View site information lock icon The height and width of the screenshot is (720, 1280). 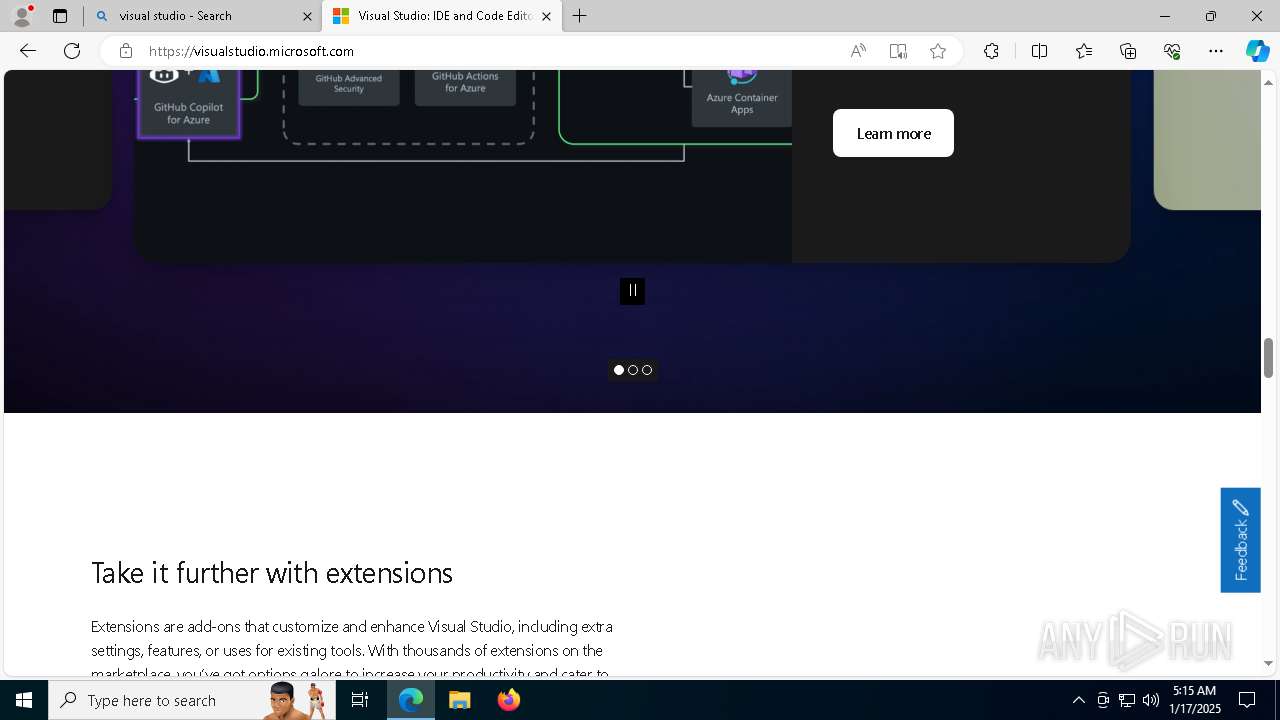pyautogui.click(x=125, y=51)
